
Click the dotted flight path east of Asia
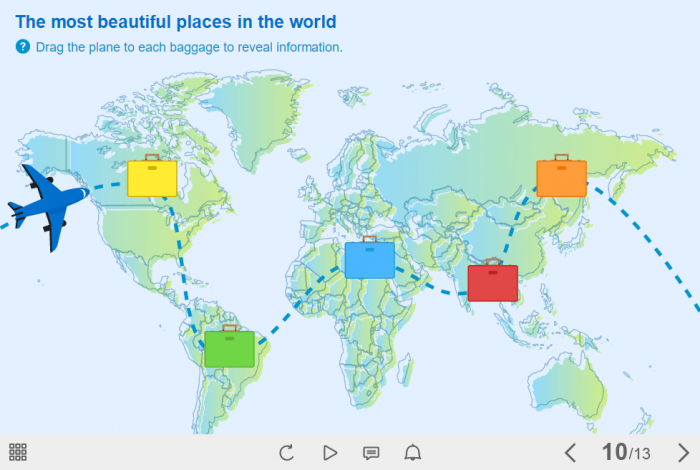[x=660, y=250]
